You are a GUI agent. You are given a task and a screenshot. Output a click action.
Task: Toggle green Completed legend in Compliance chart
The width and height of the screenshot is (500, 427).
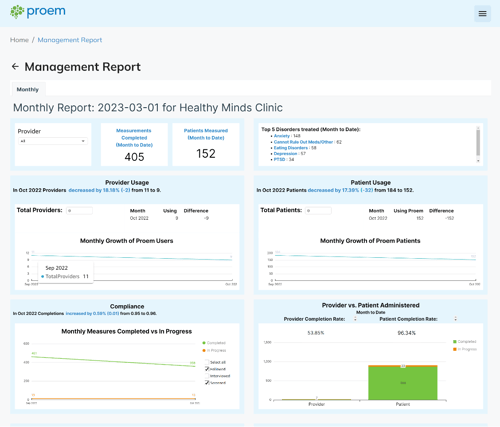[214, 343]
